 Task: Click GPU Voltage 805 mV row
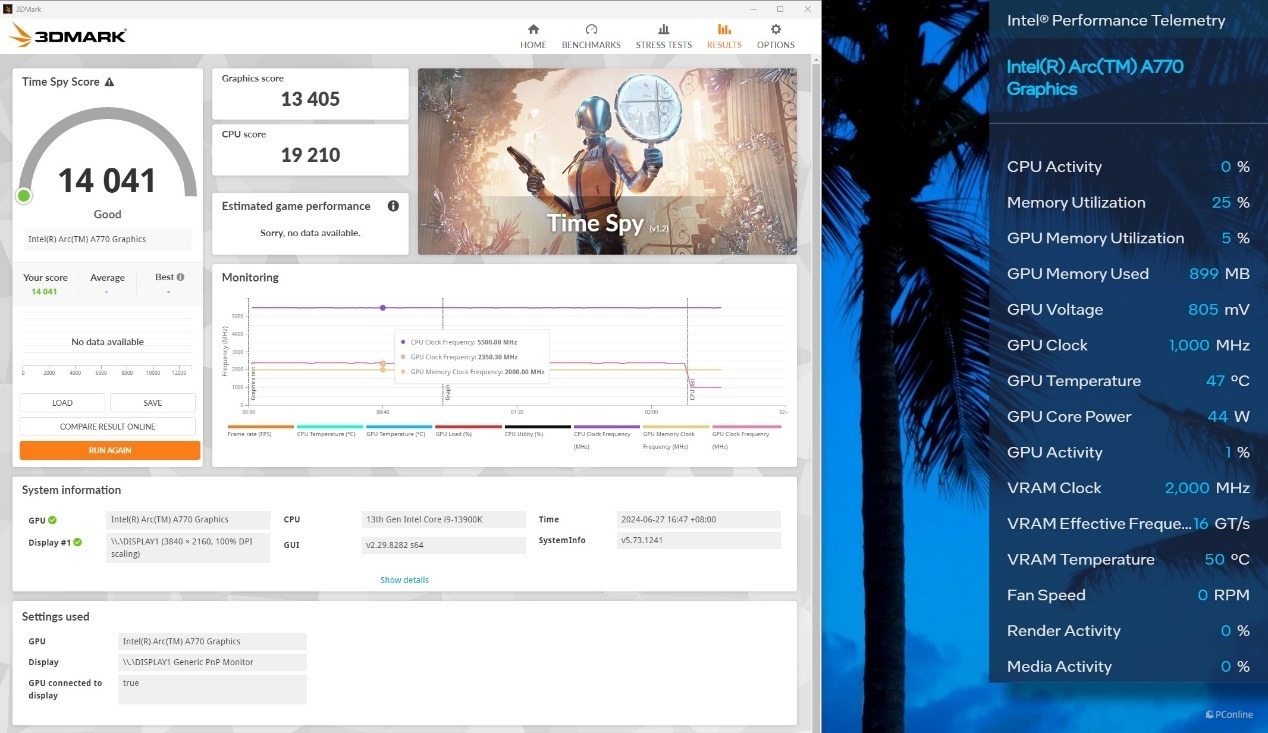pyautogui.click(x=1128, y=310)
